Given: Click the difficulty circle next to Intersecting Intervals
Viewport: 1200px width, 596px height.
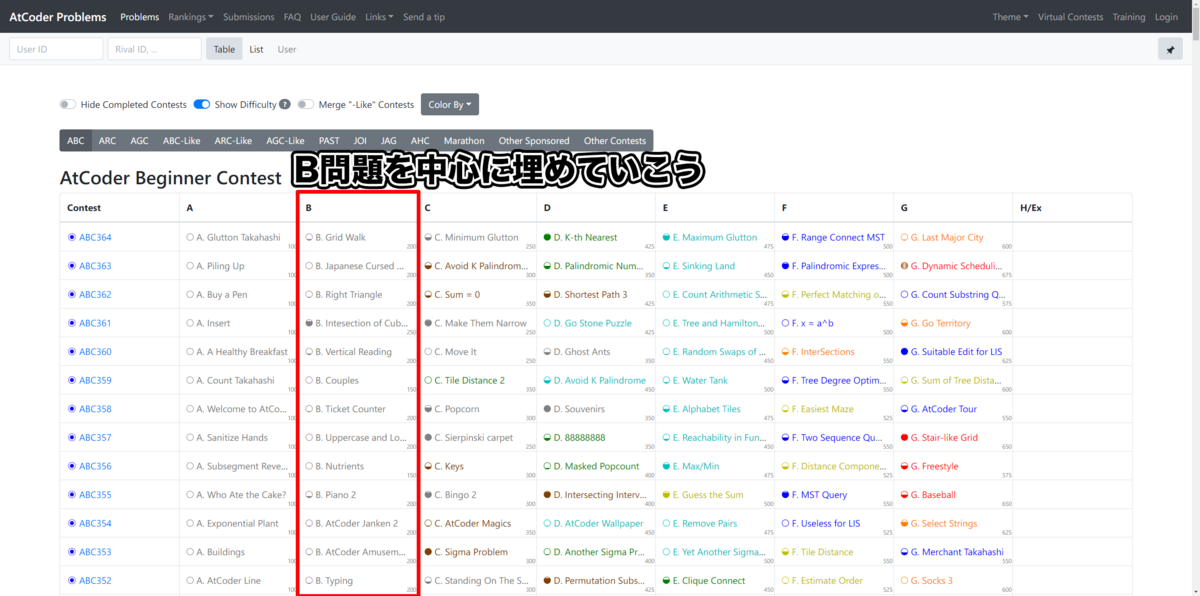Looking at the screenshot, I should pyautogui.click(x=547, y=495).
